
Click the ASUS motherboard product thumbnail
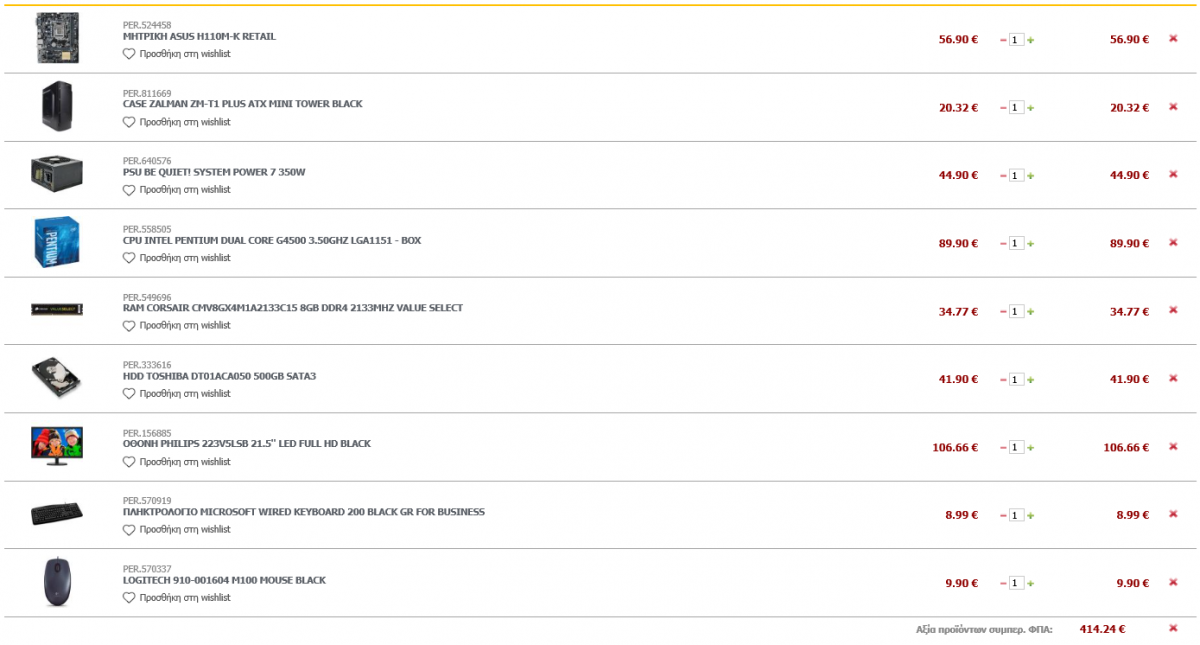pos(57,38)
